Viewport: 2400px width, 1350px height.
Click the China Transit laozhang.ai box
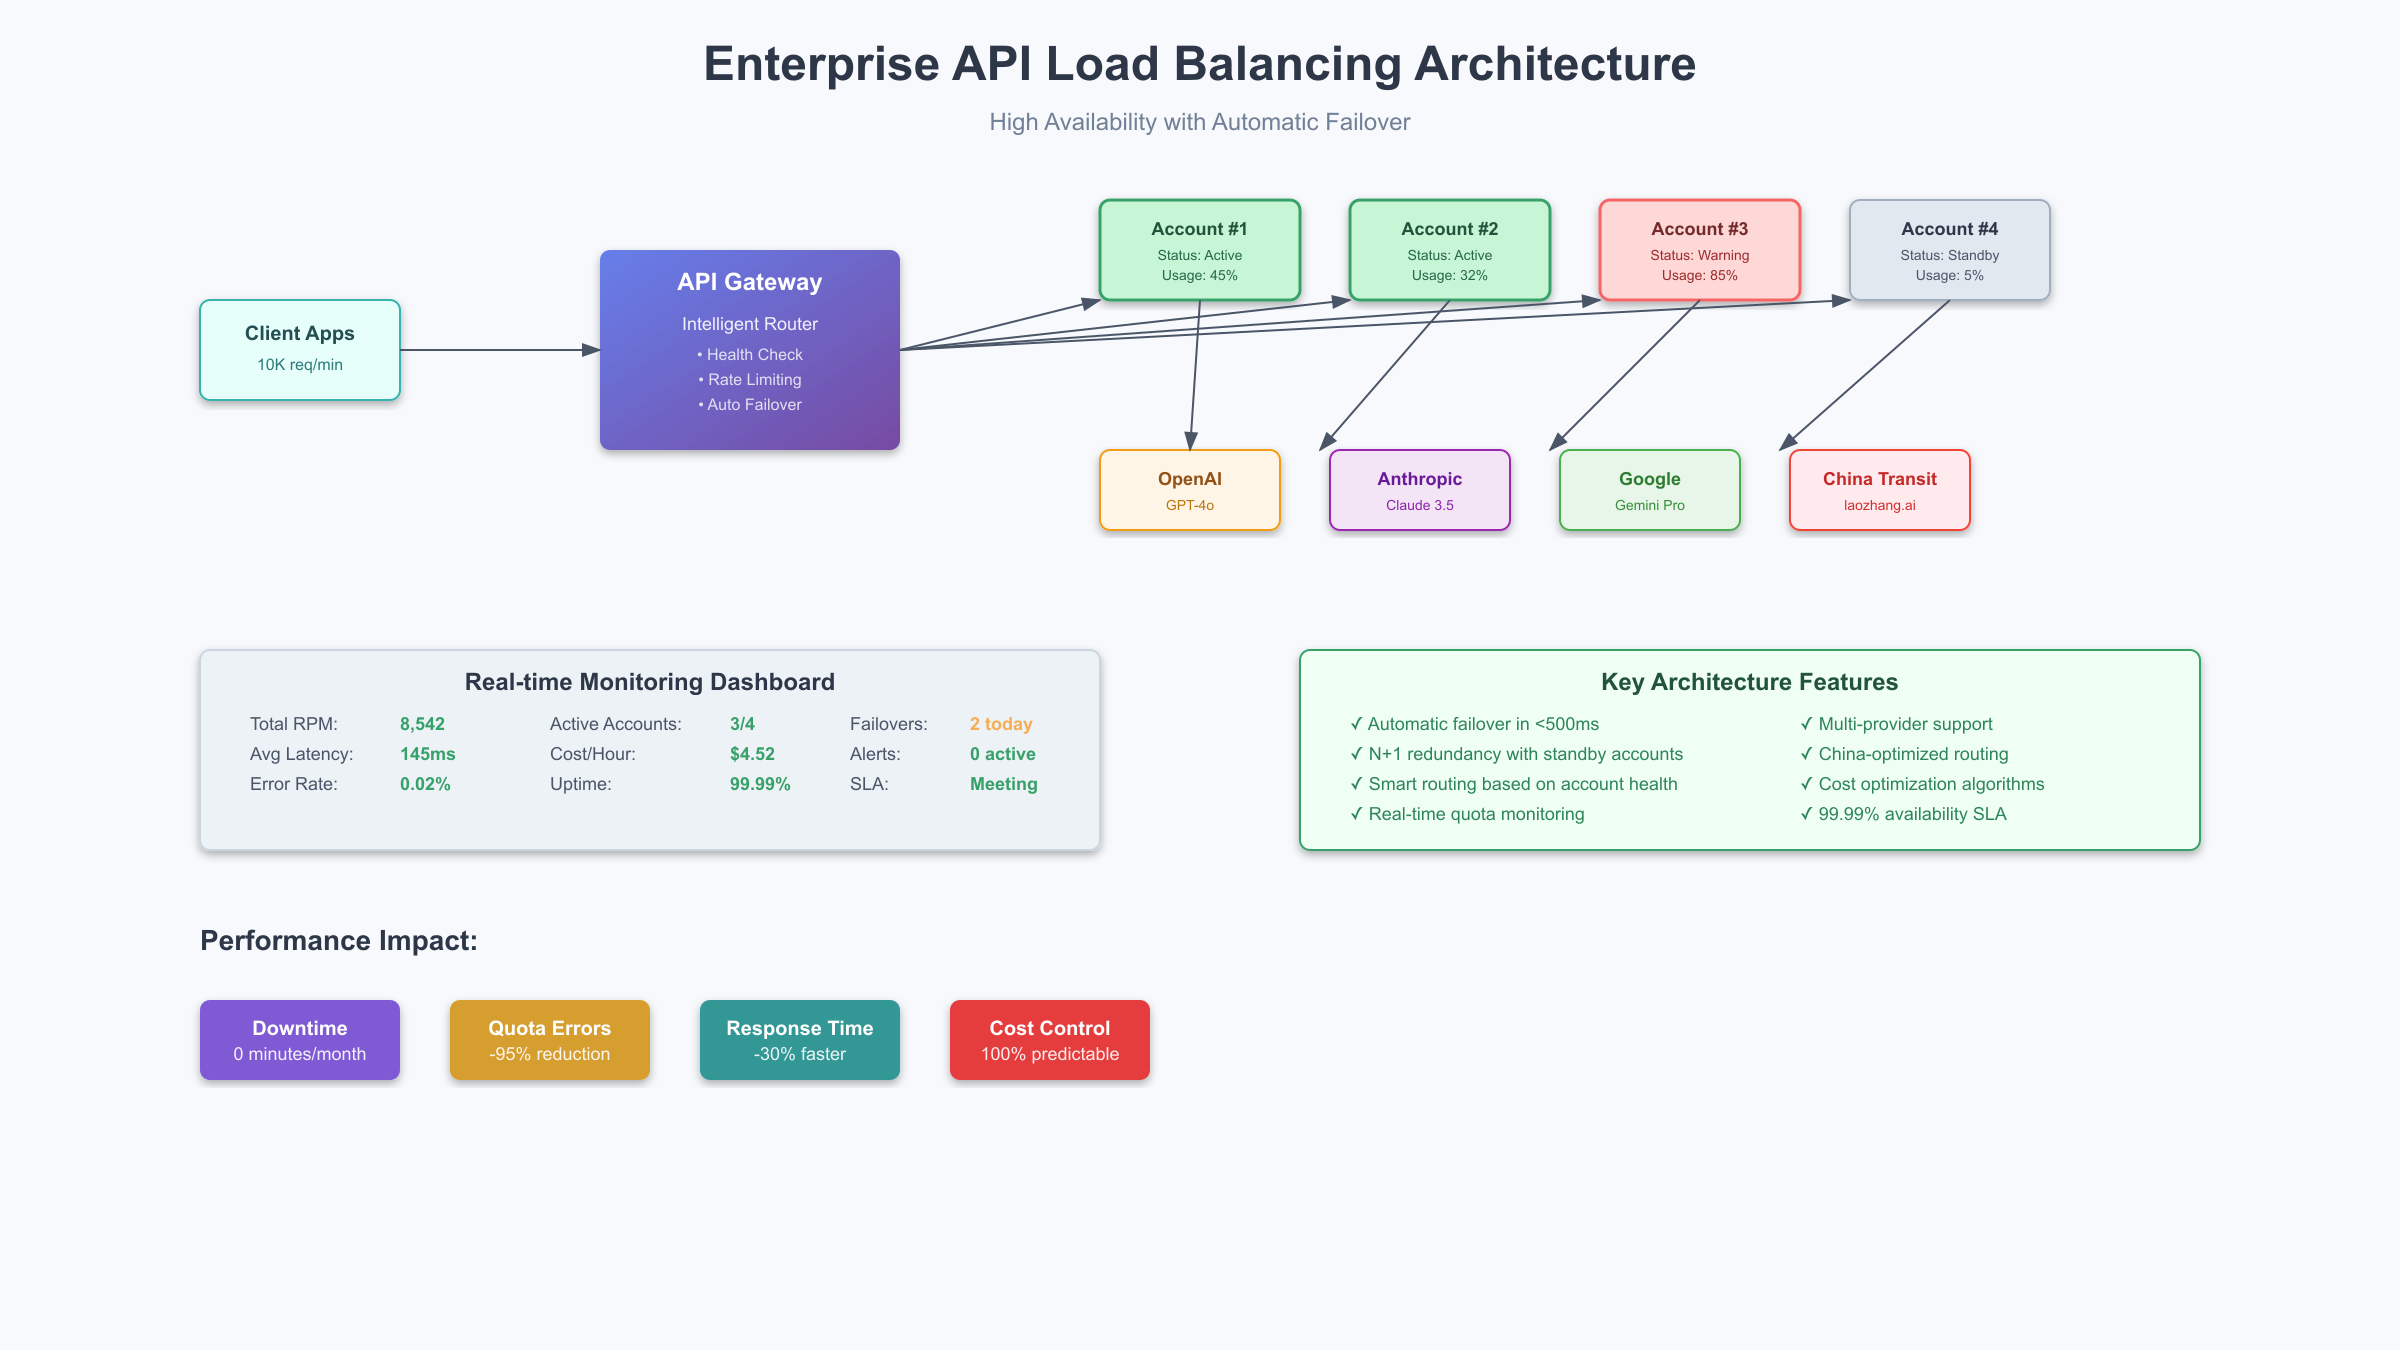1880,490
